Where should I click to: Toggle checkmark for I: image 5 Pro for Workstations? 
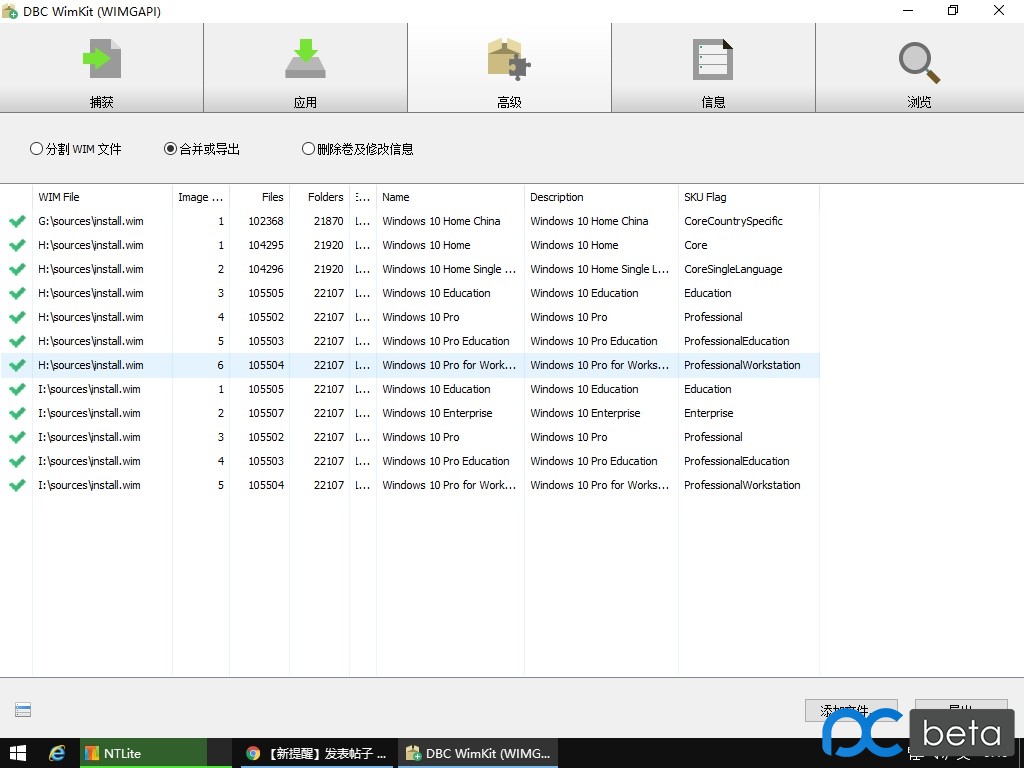click(18, 485)
